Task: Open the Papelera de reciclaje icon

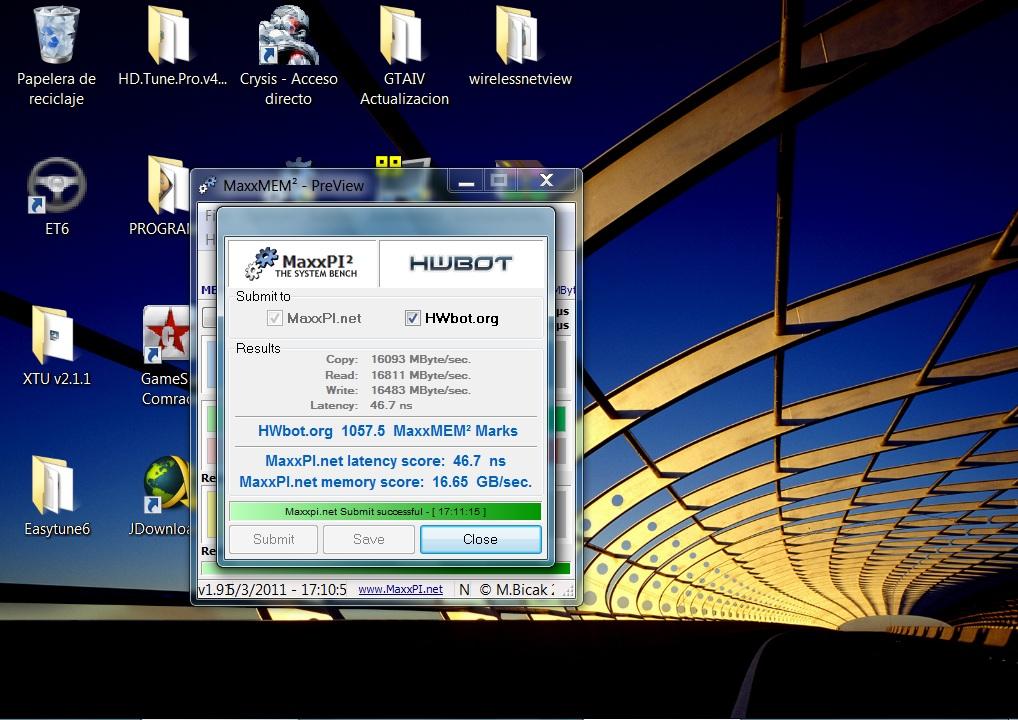Action: pos(56,55)
